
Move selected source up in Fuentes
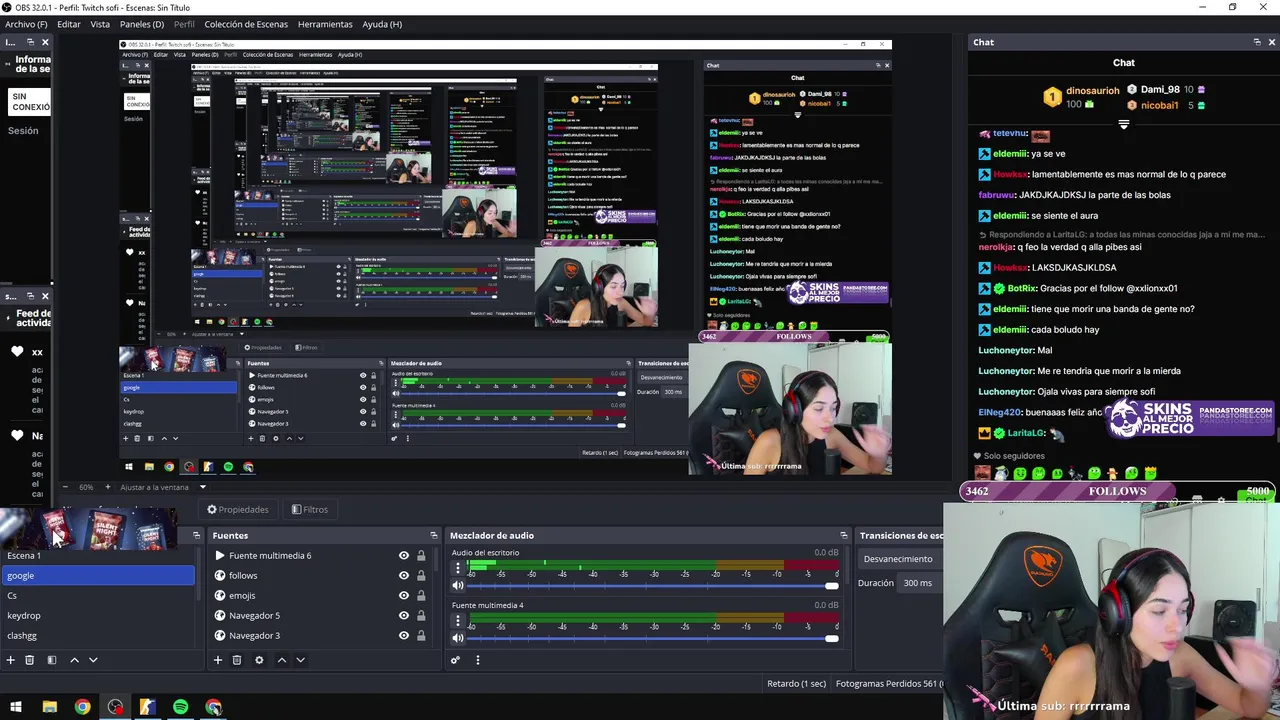(281, 660)
